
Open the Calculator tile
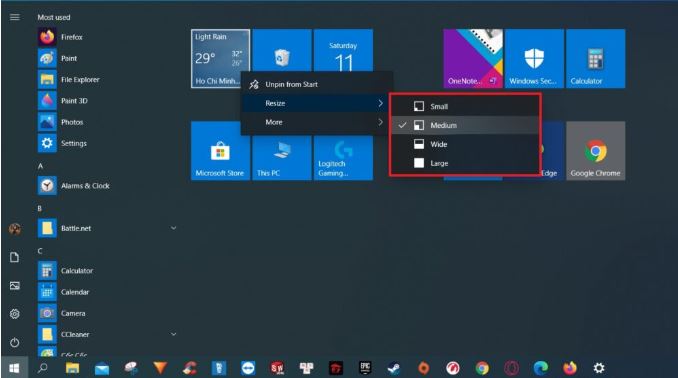pyautogui.click(x=595, y=59)
